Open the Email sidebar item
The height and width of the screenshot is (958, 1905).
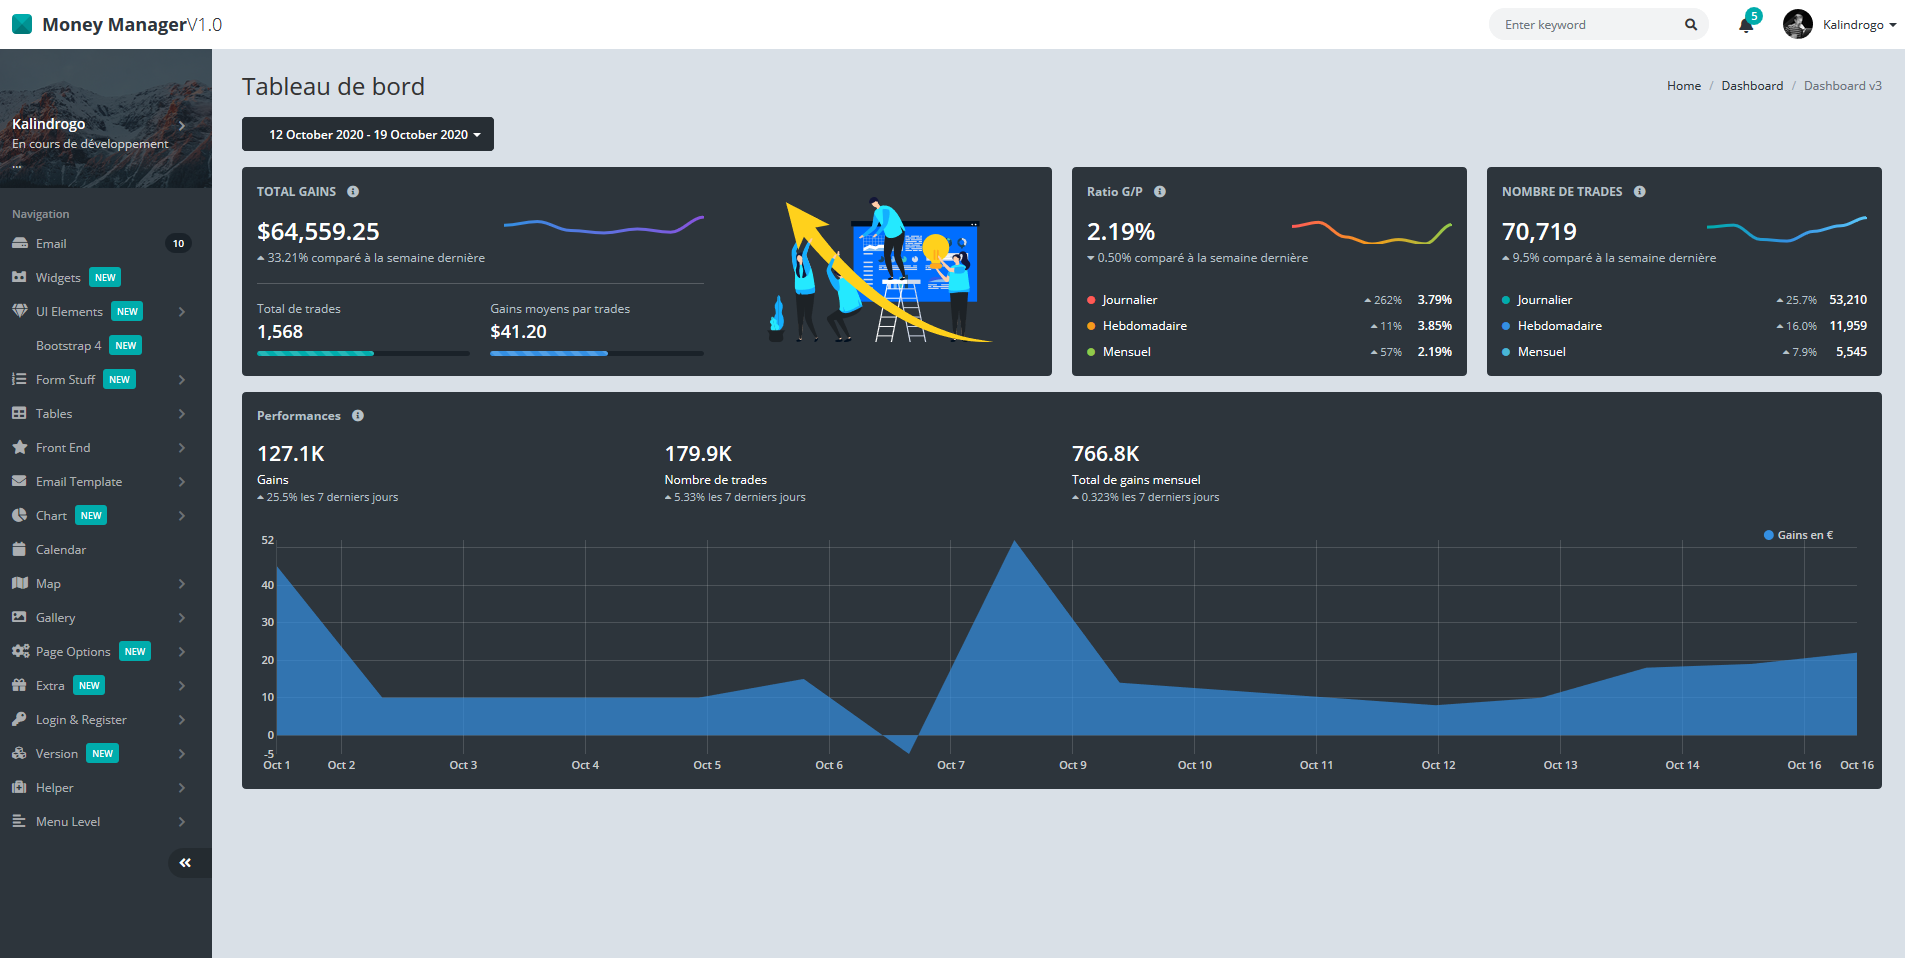click(x=100, y=243)
